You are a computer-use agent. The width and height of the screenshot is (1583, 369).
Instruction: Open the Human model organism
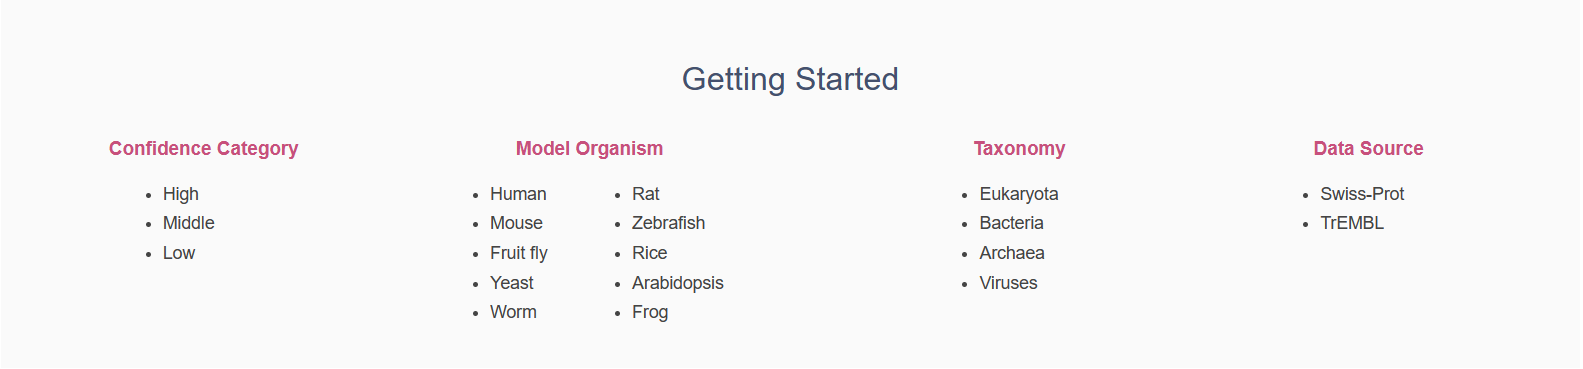pos(518,194)
